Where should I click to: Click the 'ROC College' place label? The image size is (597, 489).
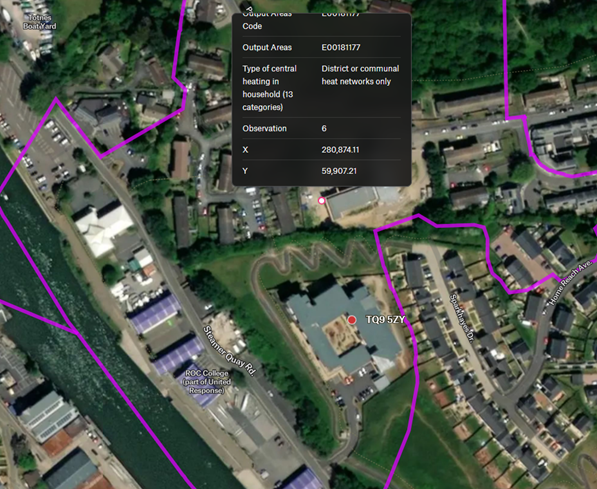[x=207, y=382]
